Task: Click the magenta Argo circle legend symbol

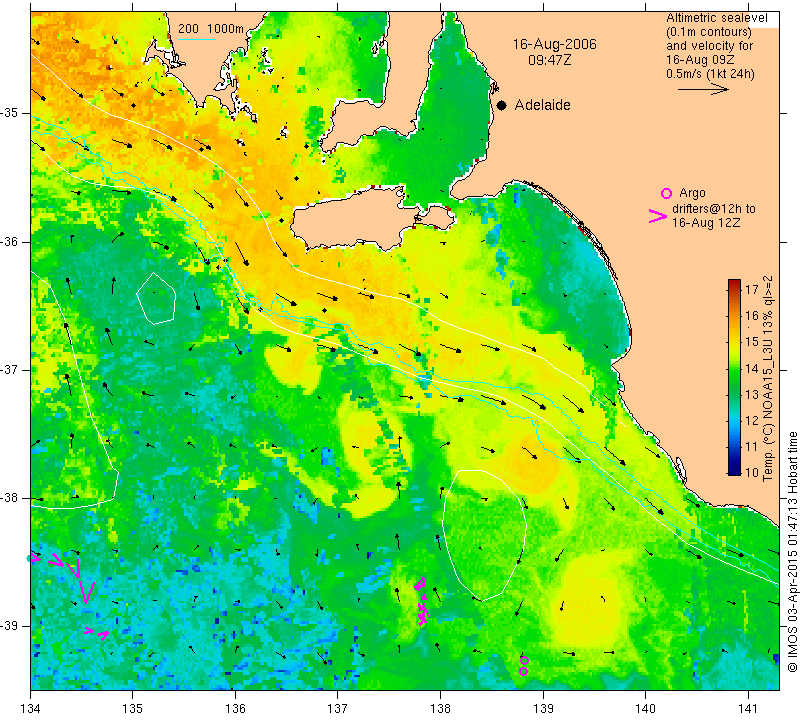Action: 666,193
